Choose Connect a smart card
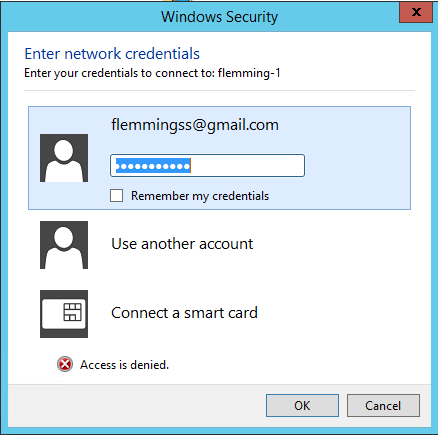This screenshot has width=438, height=435. pos(184,313)
